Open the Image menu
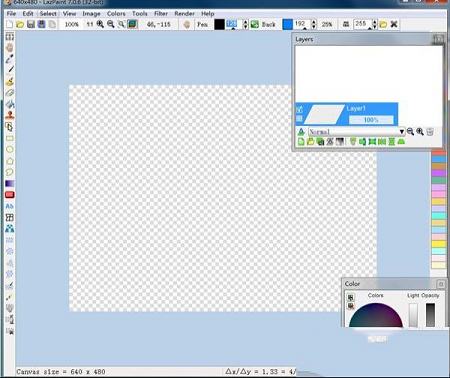The height and width of the screenshot is (378, 450). pyautogui.click(x=91, y=14)
